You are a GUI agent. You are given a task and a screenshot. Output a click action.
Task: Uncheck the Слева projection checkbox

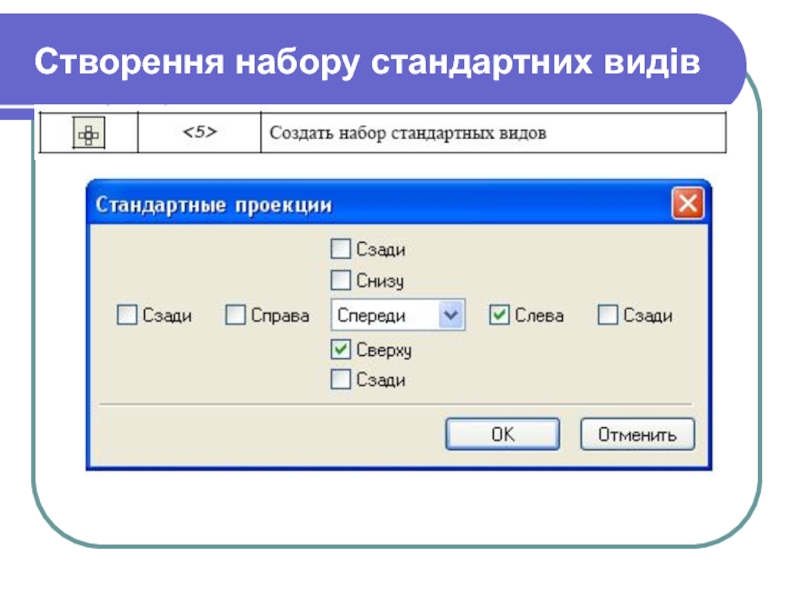click(499, 316)
